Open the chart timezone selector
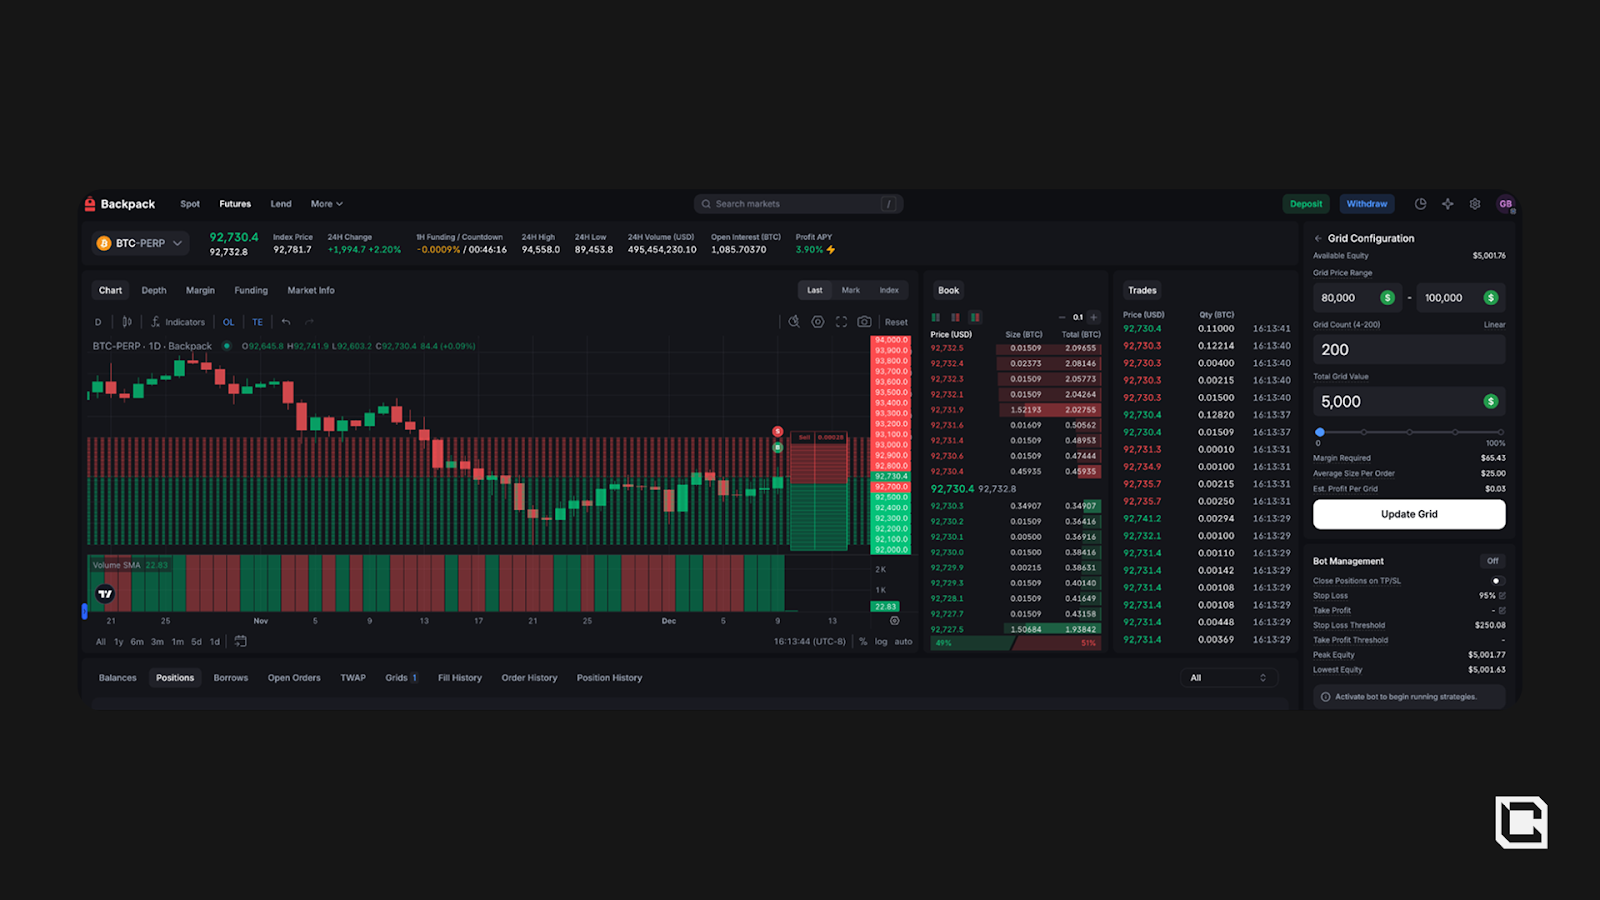The image size is (1600, 900). (810, 642)
